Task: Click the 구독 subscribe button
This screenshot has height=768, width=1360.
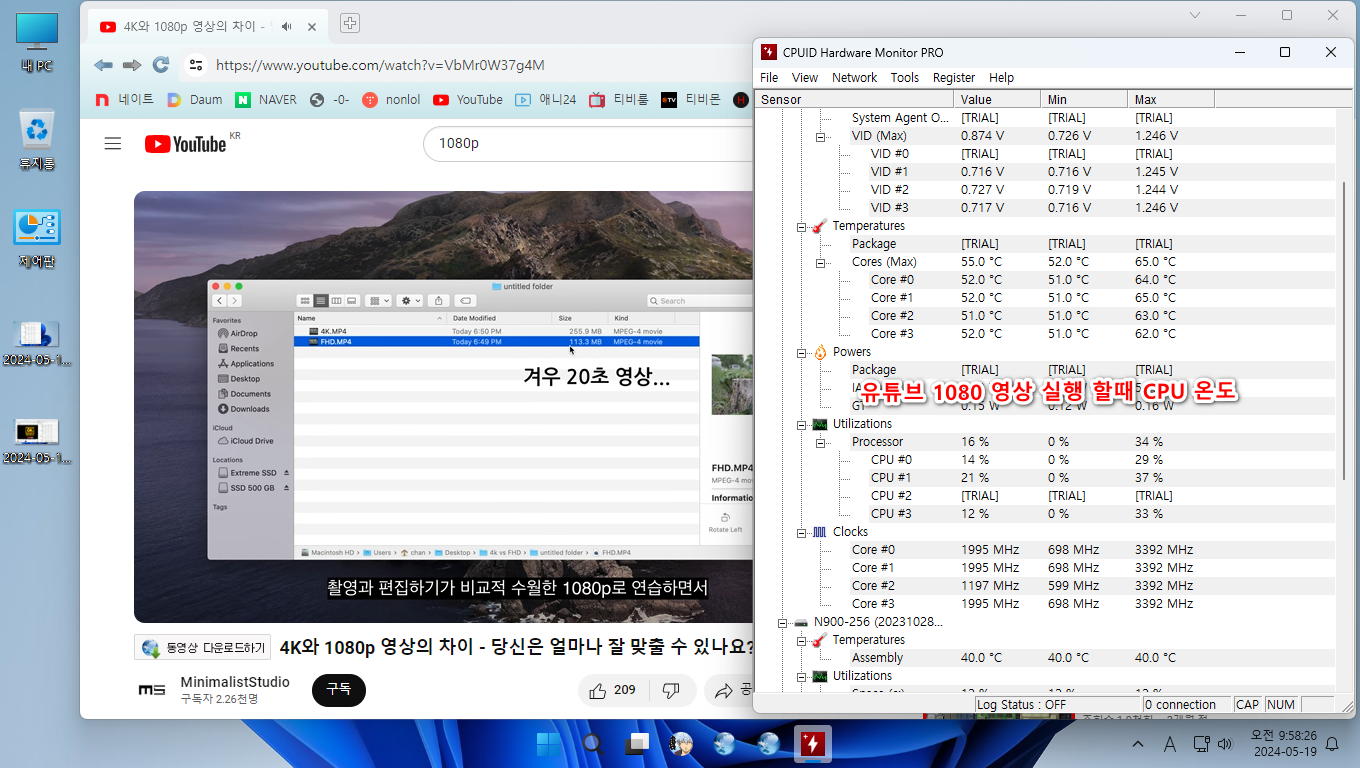Action: pyautogui.click(x=339, y=690)
